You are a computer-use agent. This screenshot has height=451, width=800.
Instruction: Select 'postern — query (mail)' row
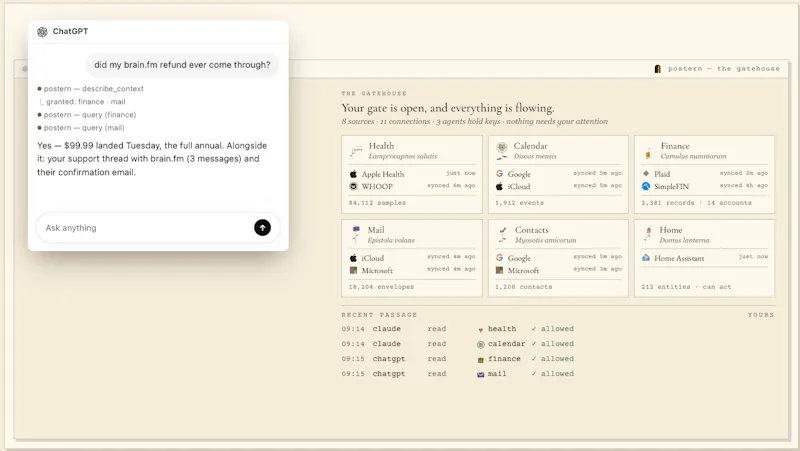pos(81,128)
